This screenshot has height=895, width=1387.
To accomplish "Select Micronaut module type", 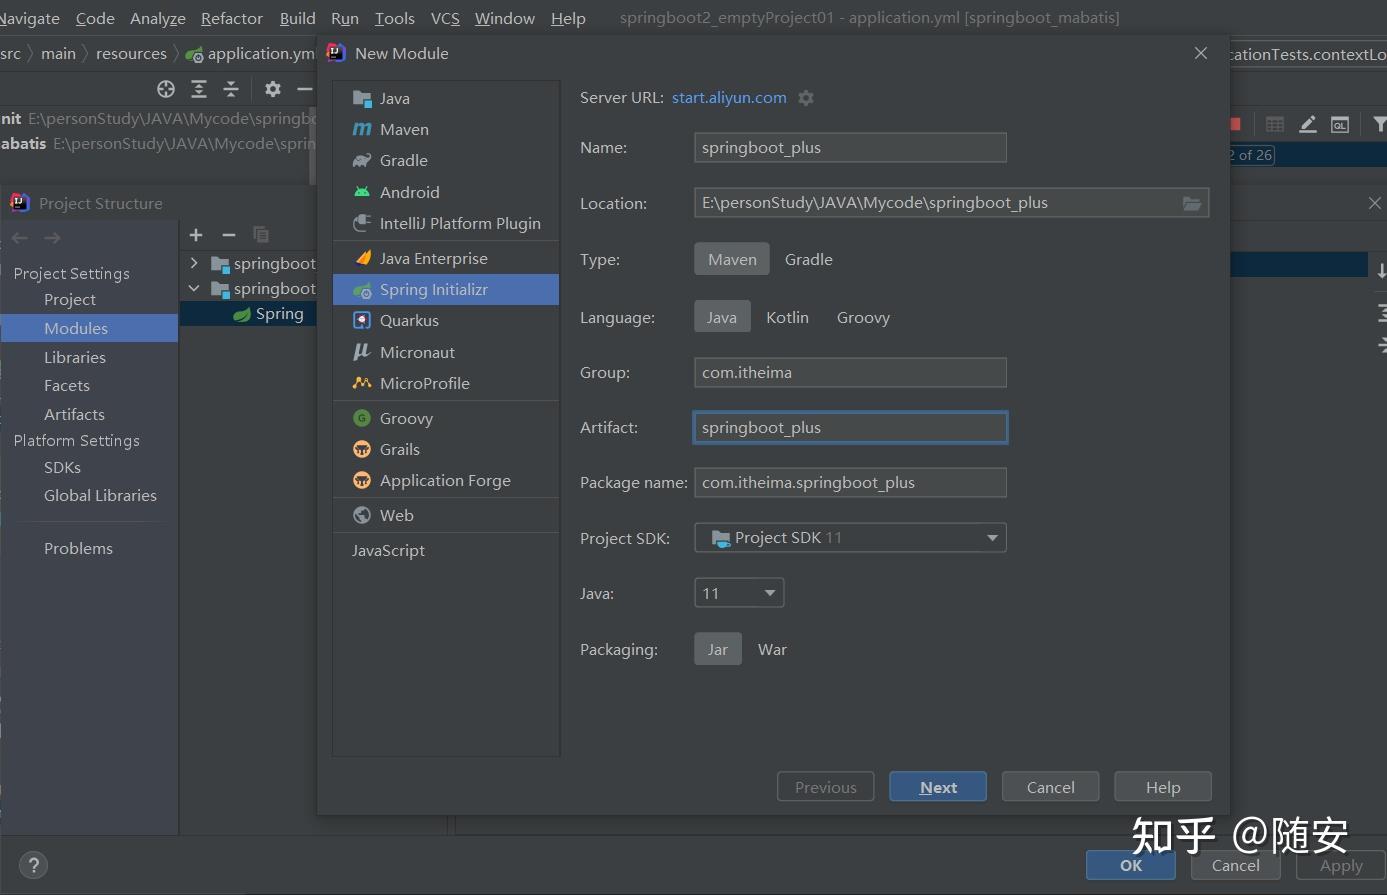I will (445, 352).
